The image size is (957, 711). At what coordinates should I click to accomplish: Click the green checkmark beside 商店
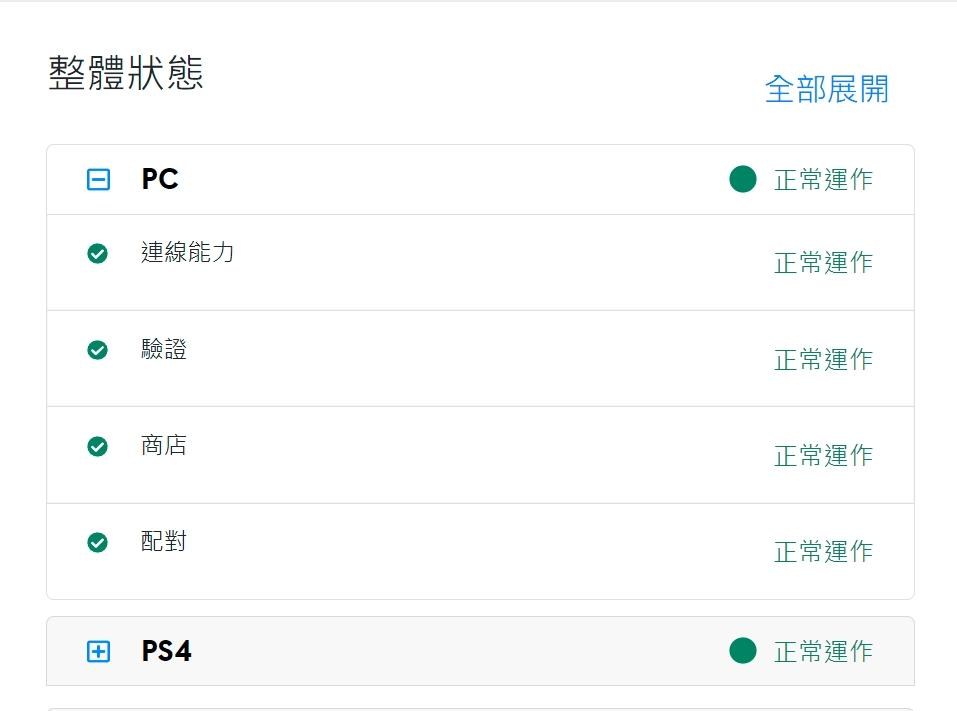coord(98,446)
